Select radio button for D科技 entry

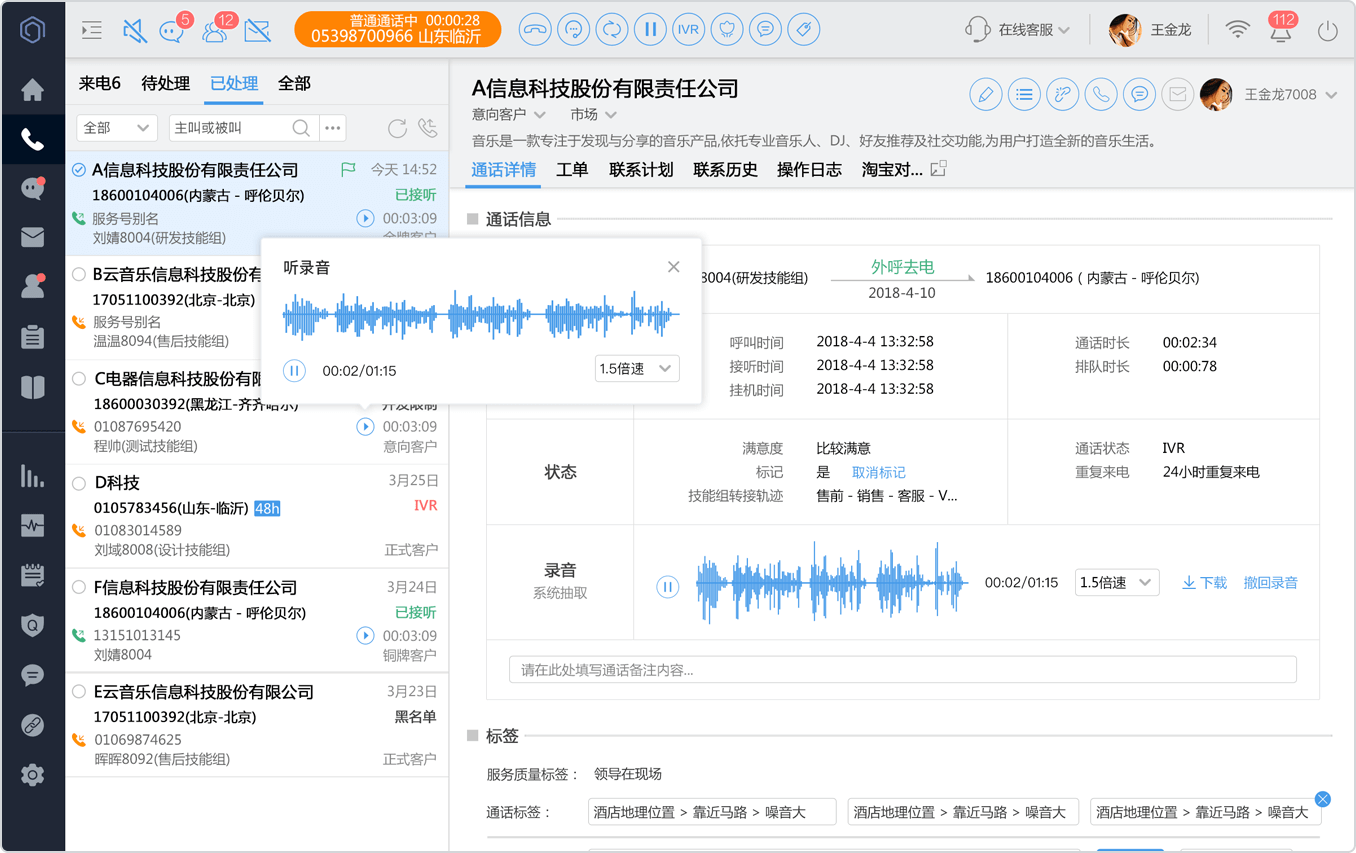(x=79, y=483)
